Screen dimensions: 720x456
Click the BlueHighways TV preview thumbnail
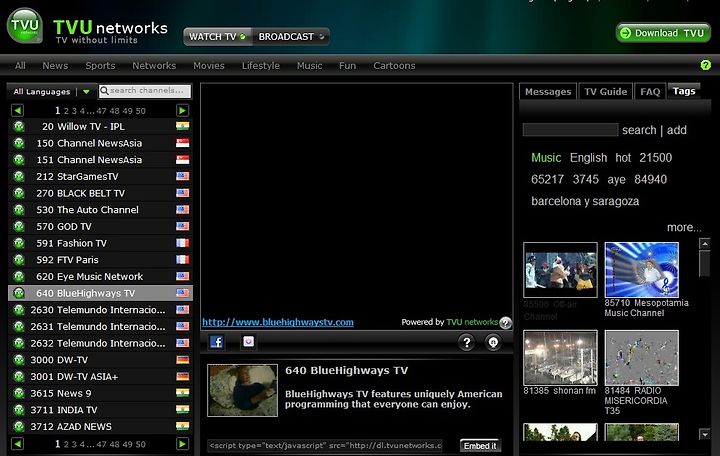(x=242, y=390)
